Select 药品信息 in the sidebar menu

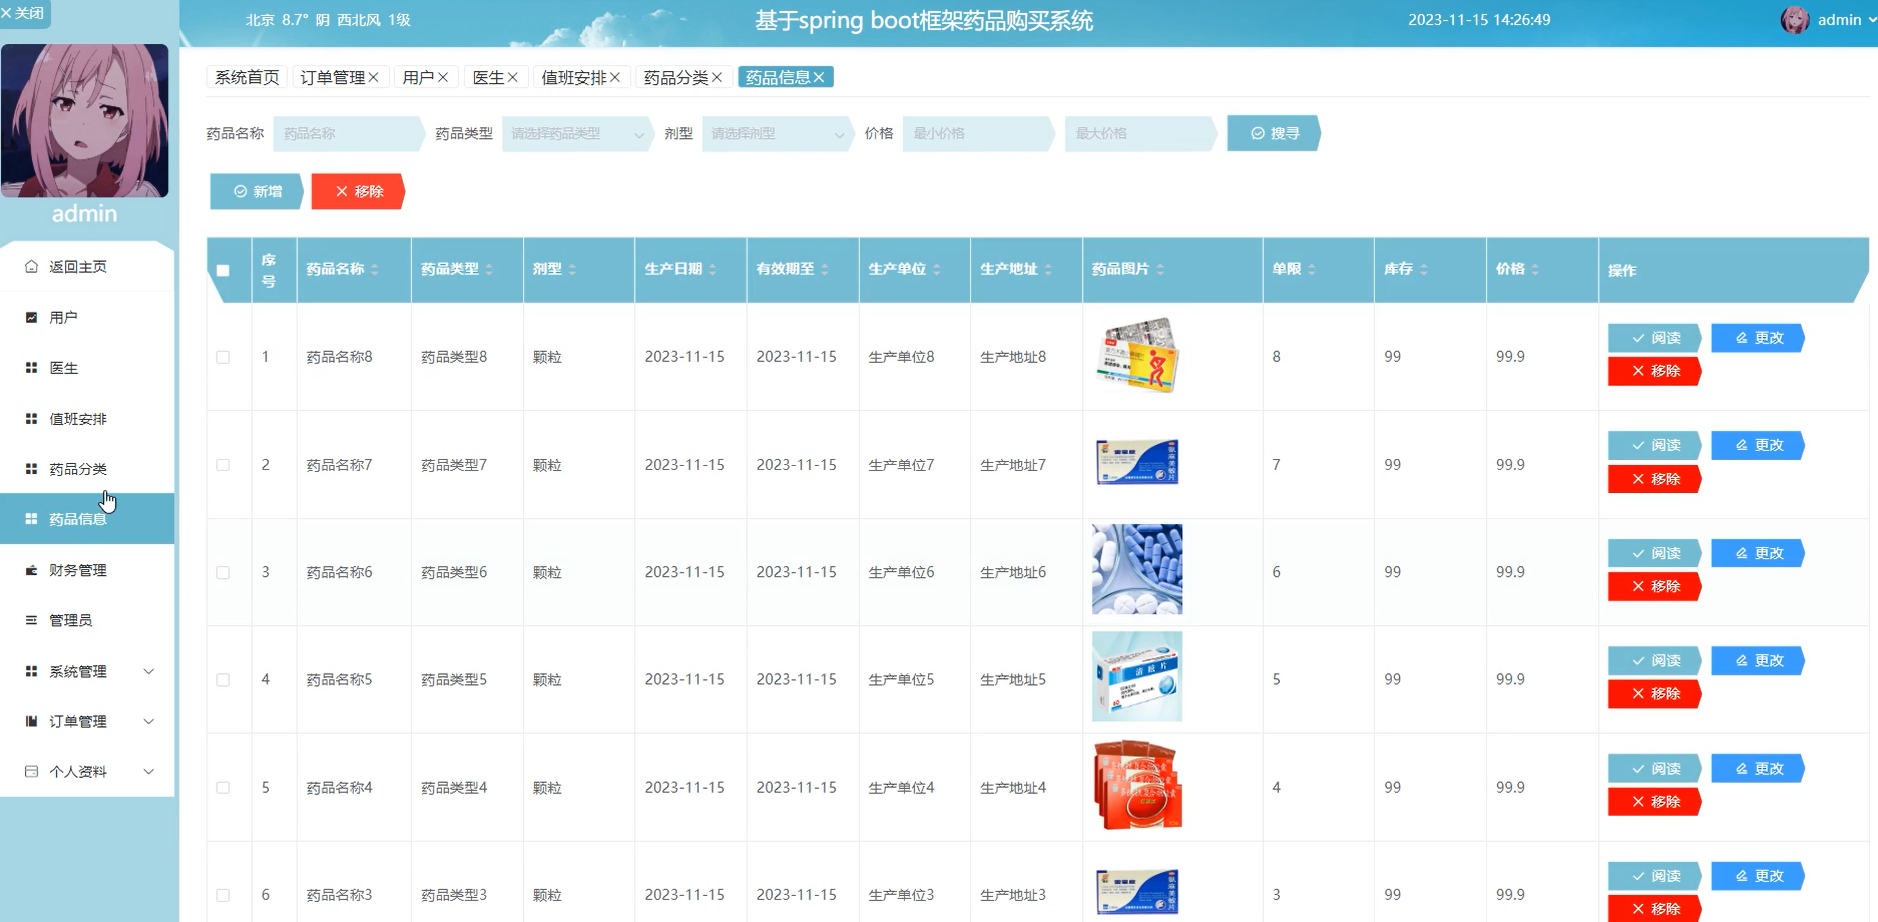[87, 519]
